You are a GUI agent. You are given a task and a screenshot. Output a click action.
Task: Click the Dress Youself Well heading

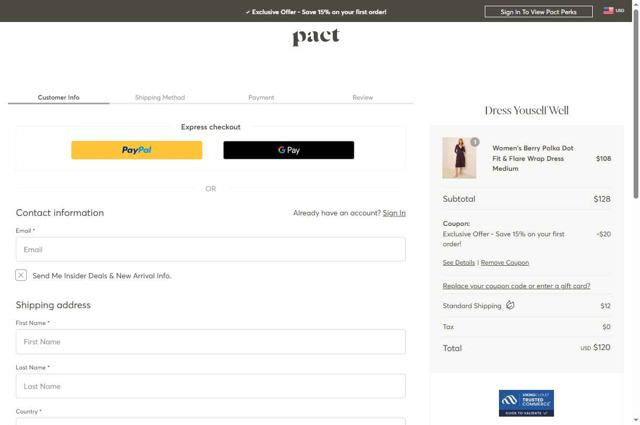click(x=527, y=110)
